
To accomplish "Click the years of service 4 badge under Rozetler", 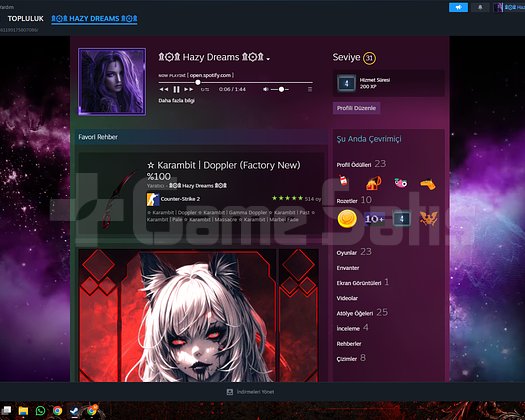I will (401, 219).
